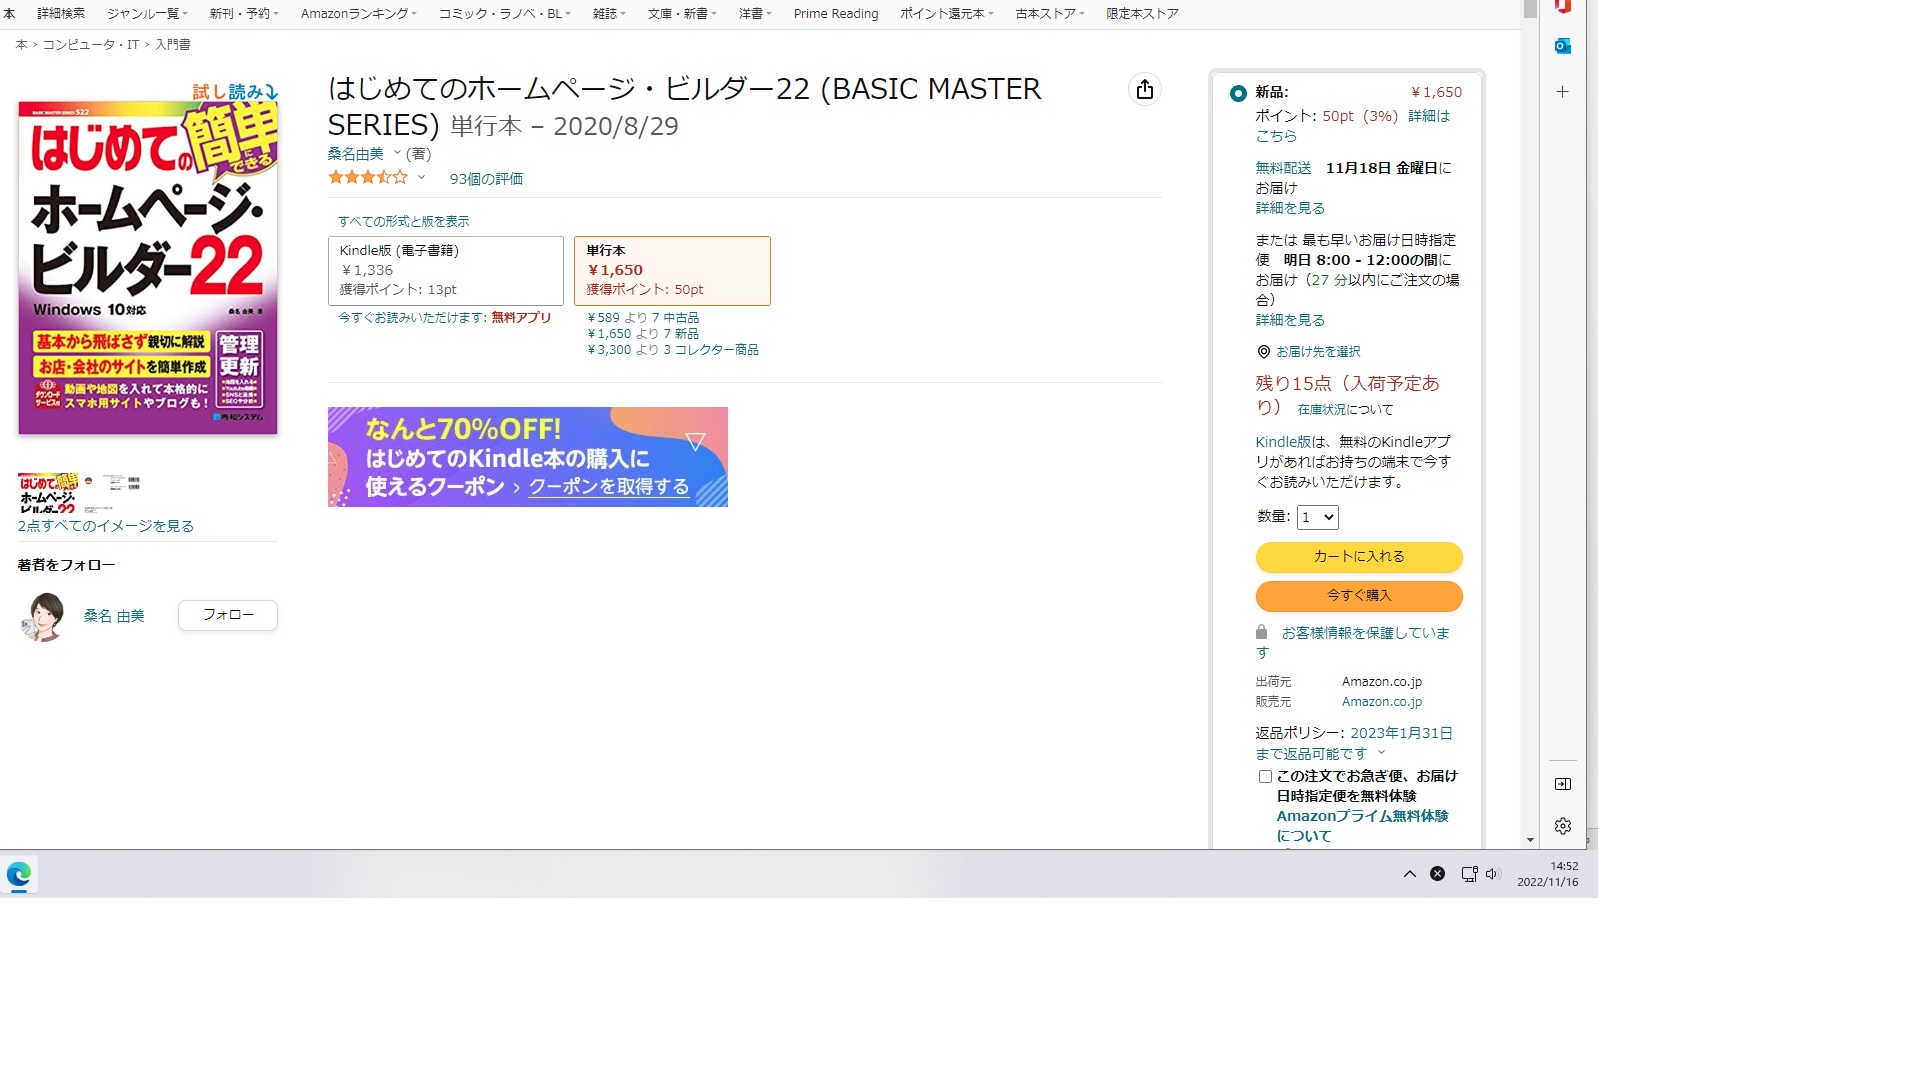1920x1080 pixels.
Task: Open Edge sidebar settings gear
Action: coord(1563,826)
